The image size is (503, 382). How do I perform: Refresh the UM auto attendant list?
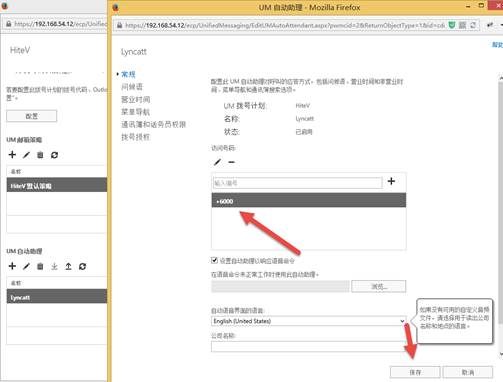[82, 266]
